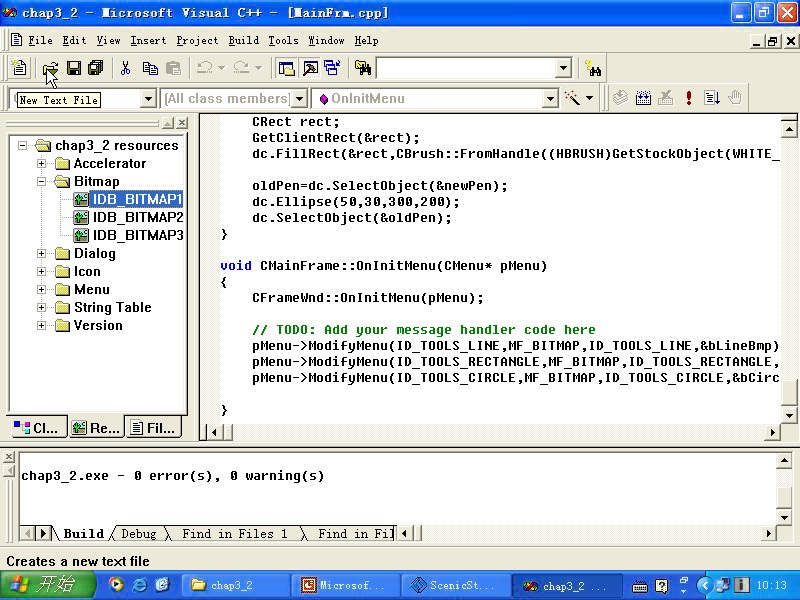
Task: Open the File menu
Action: tap(40, 41)
